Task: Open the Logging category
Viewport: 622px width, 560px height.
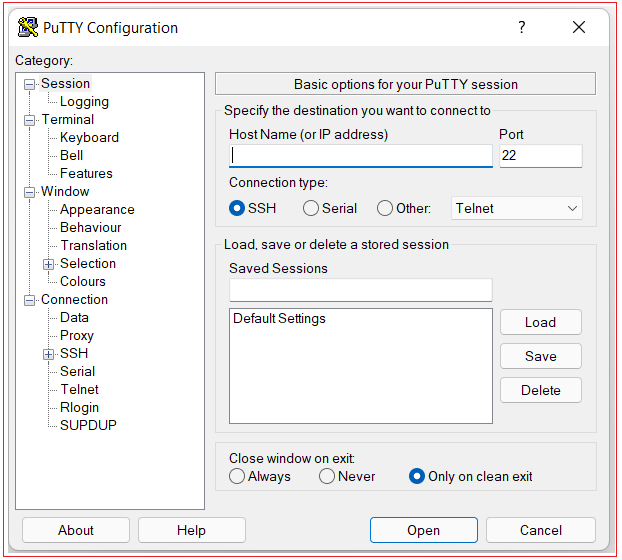Action: (x=84, y=102)
